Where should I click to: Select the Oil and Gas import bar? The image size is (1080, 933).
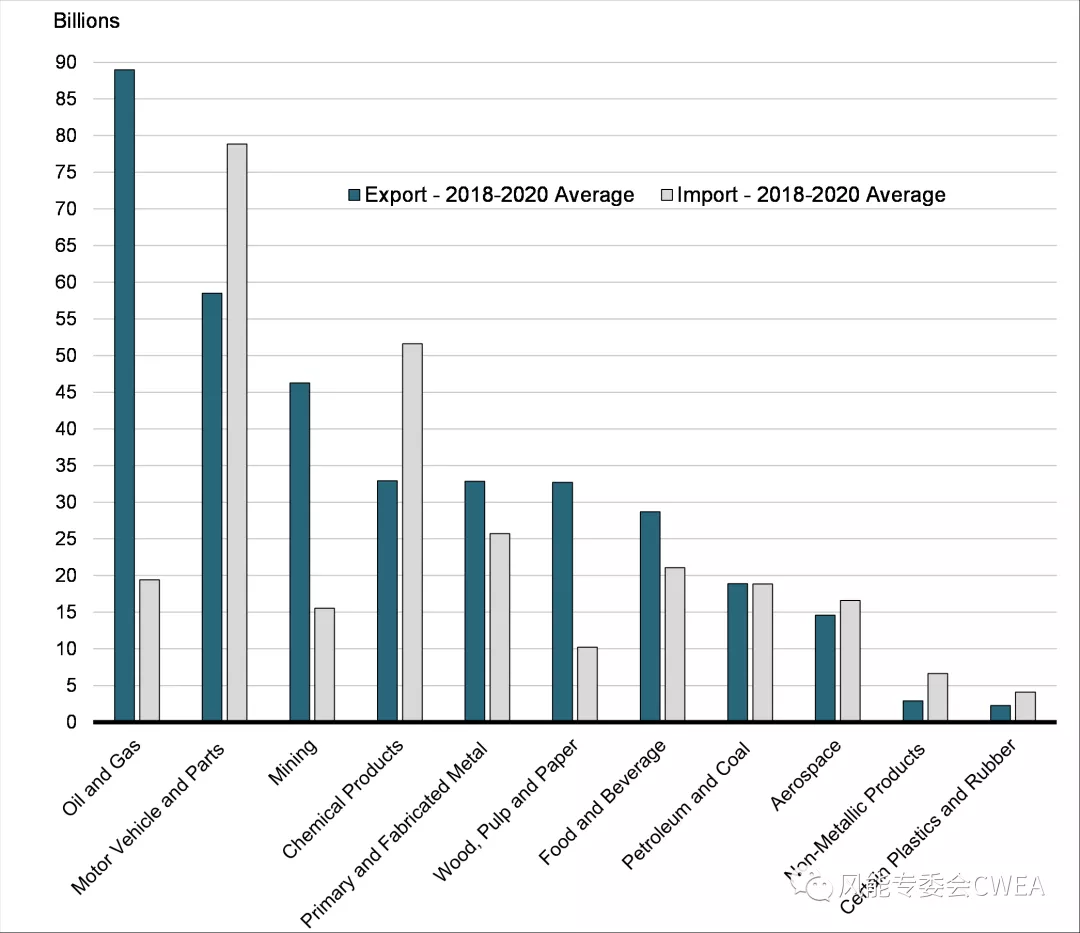149,650
